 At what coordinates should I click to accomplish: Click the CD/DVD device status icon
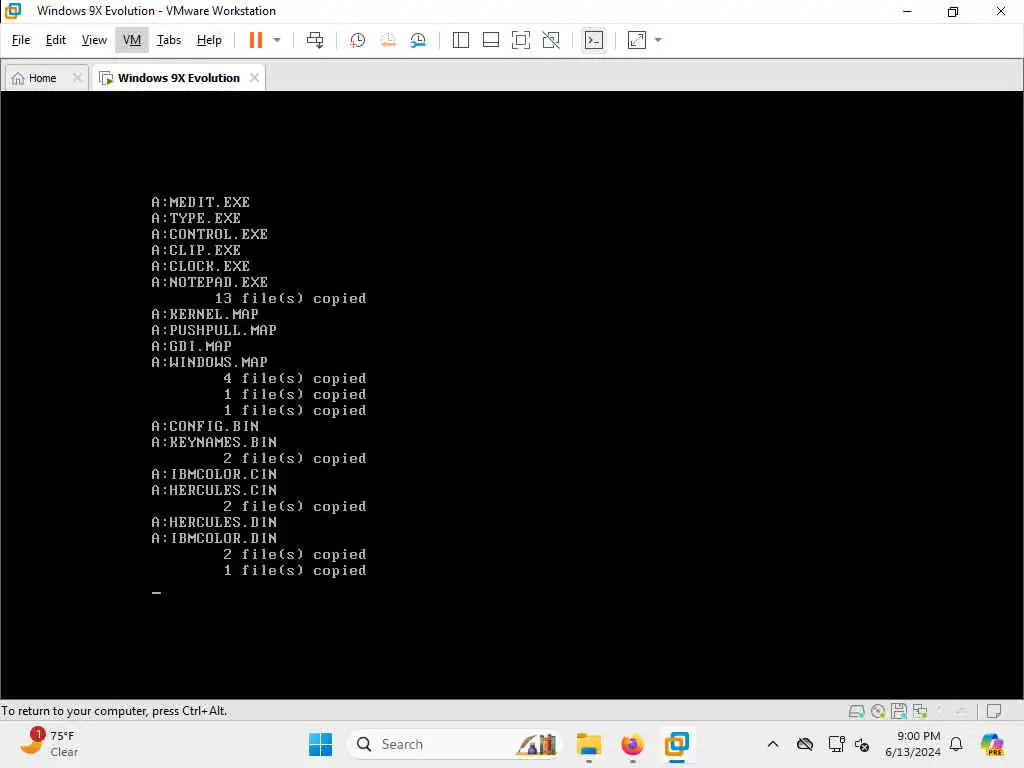pos(878,711)
